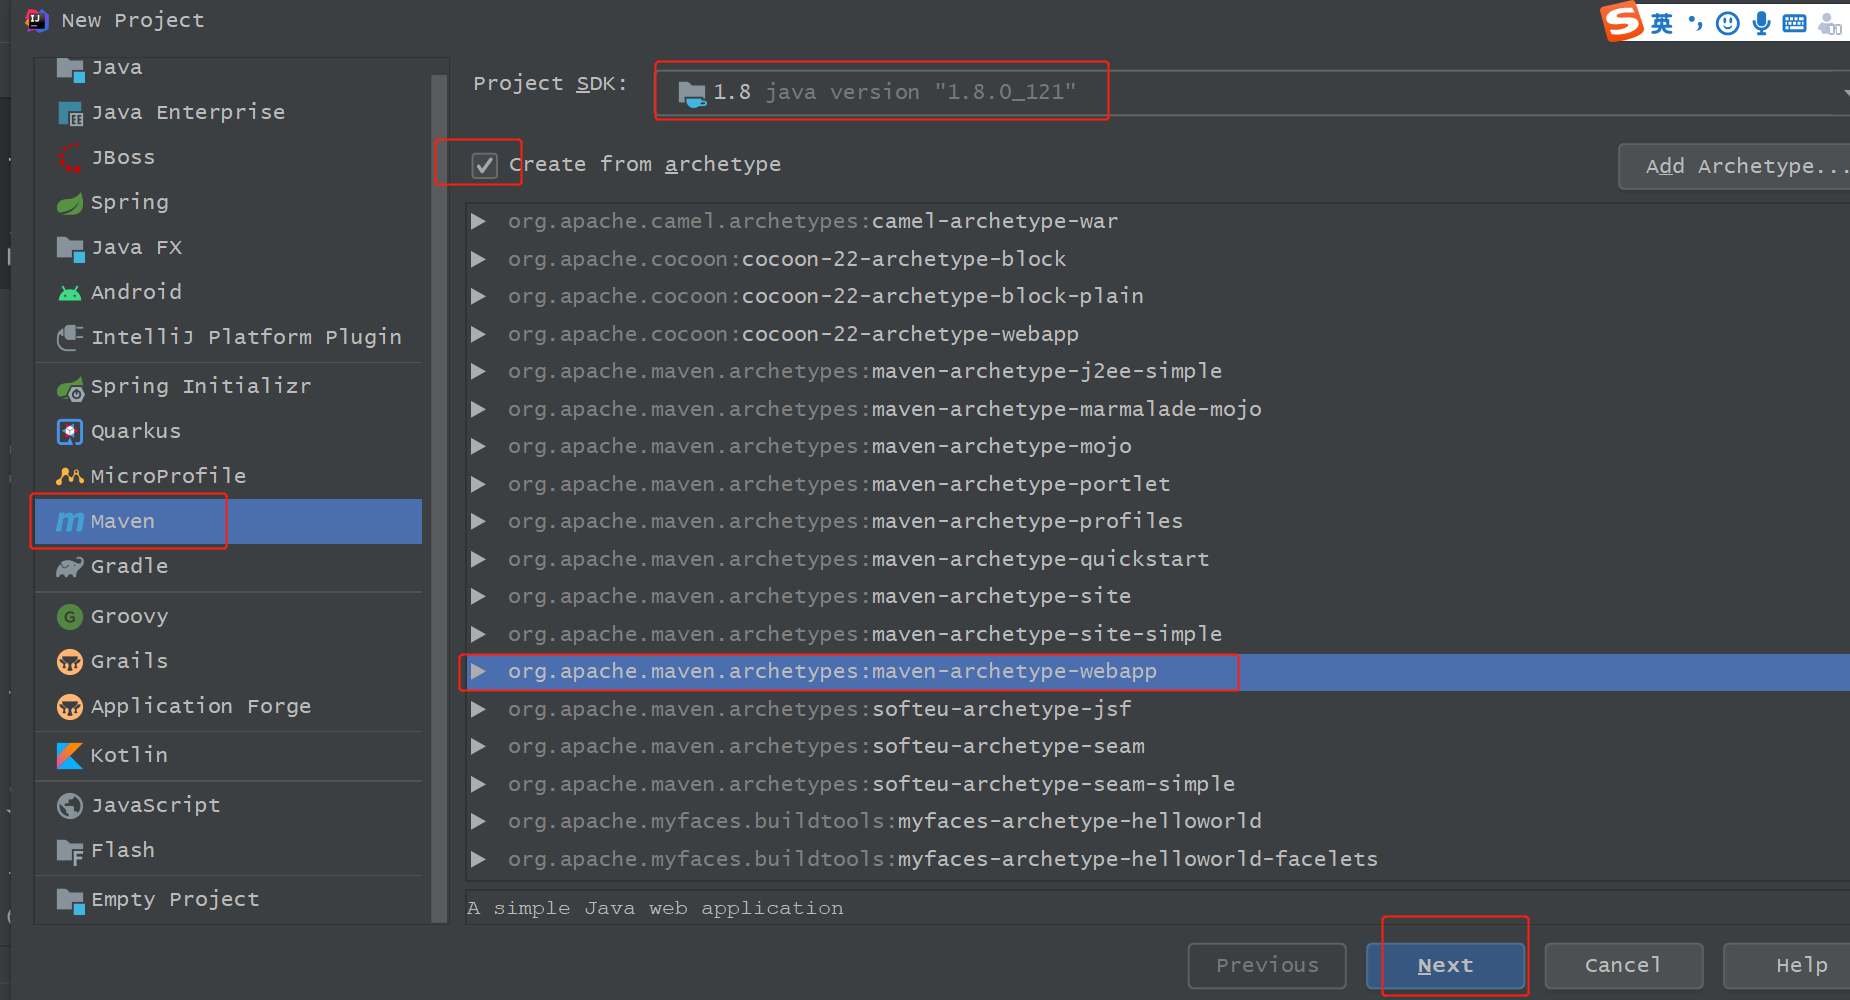Expand the maven-archetype-webapp tree node
This screenshot has width=1850, height=1000.
479,671
